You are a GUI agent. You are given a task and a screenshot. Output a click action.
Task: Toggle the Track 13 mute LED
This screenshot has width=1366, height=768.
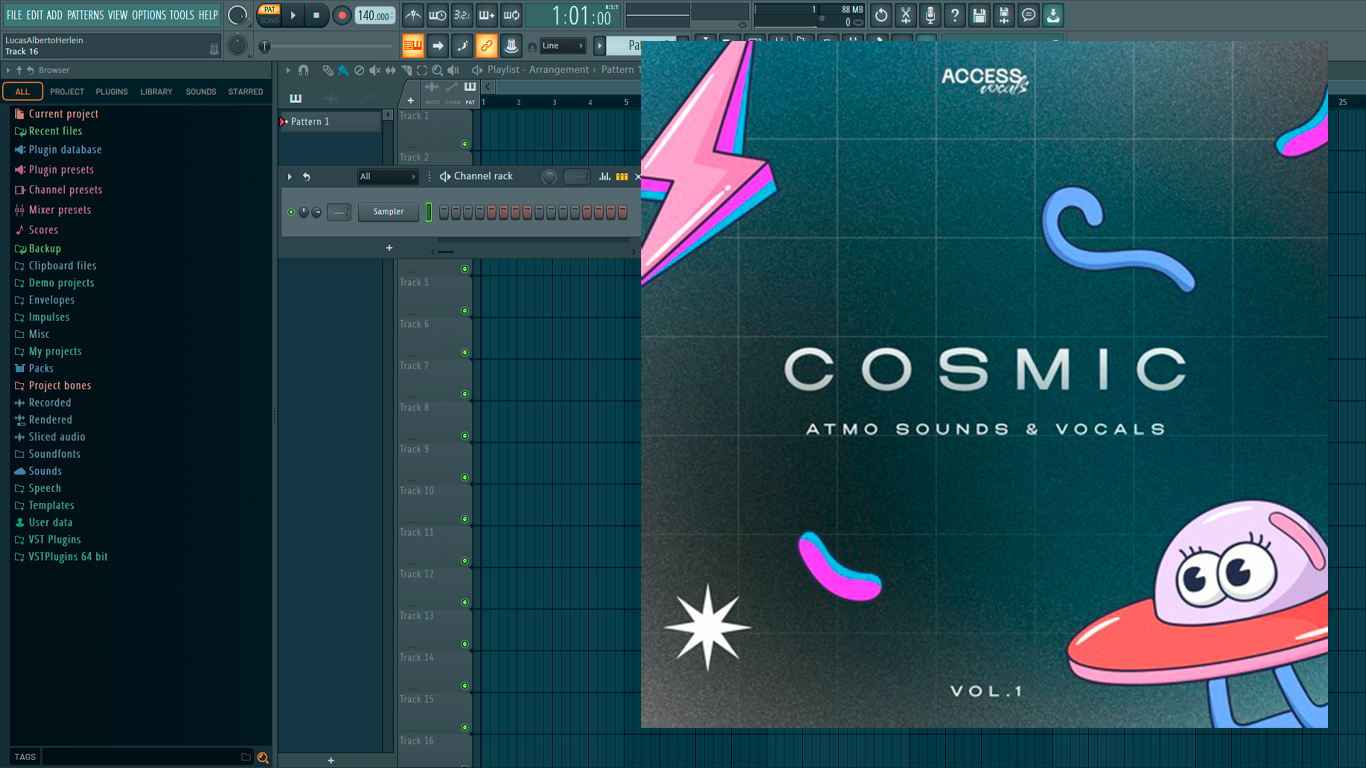coord(464,644)
